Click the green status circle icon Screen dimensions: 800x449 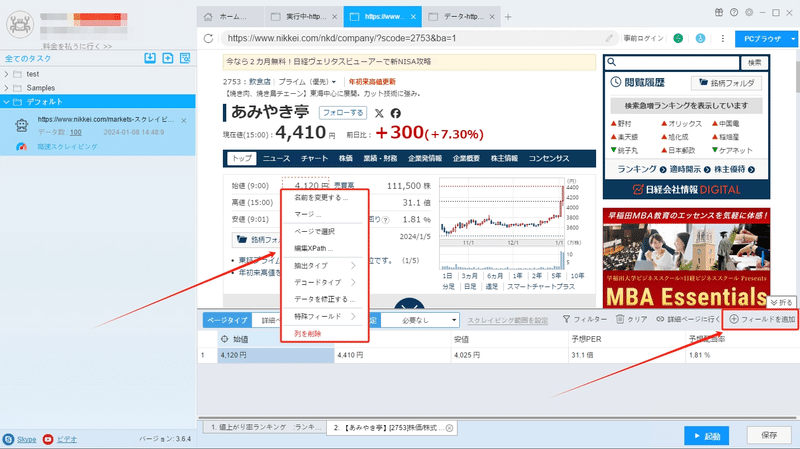(x=678, y=38)
